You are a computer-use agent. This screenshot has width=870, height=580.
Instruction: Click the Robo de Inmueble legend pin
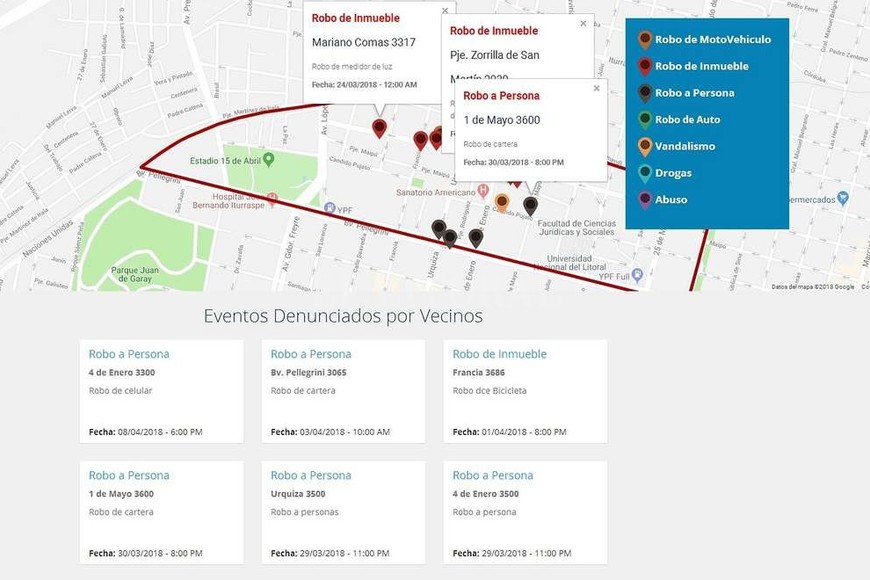click(645, 67)
